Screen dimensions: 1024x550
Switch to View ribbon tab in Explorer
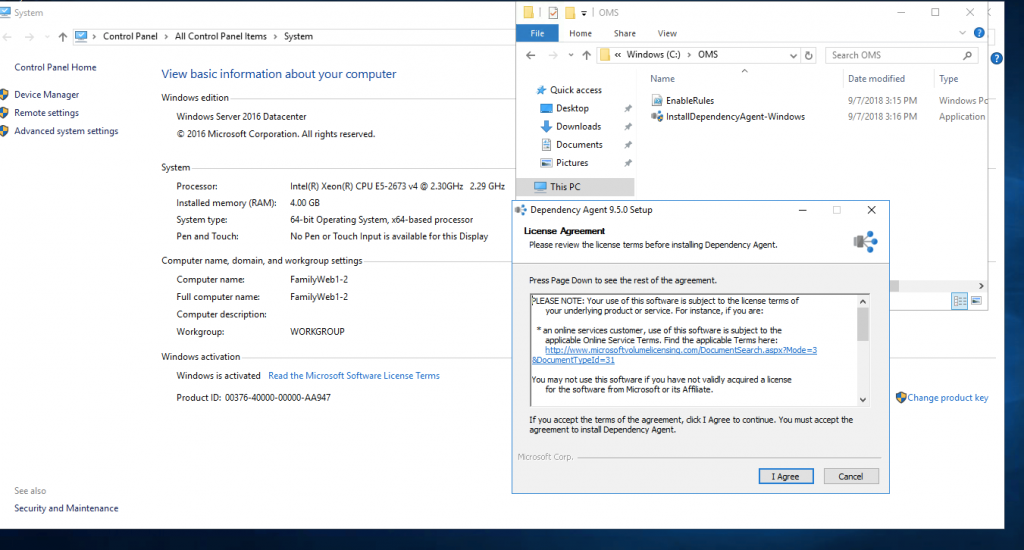[667, 33]
